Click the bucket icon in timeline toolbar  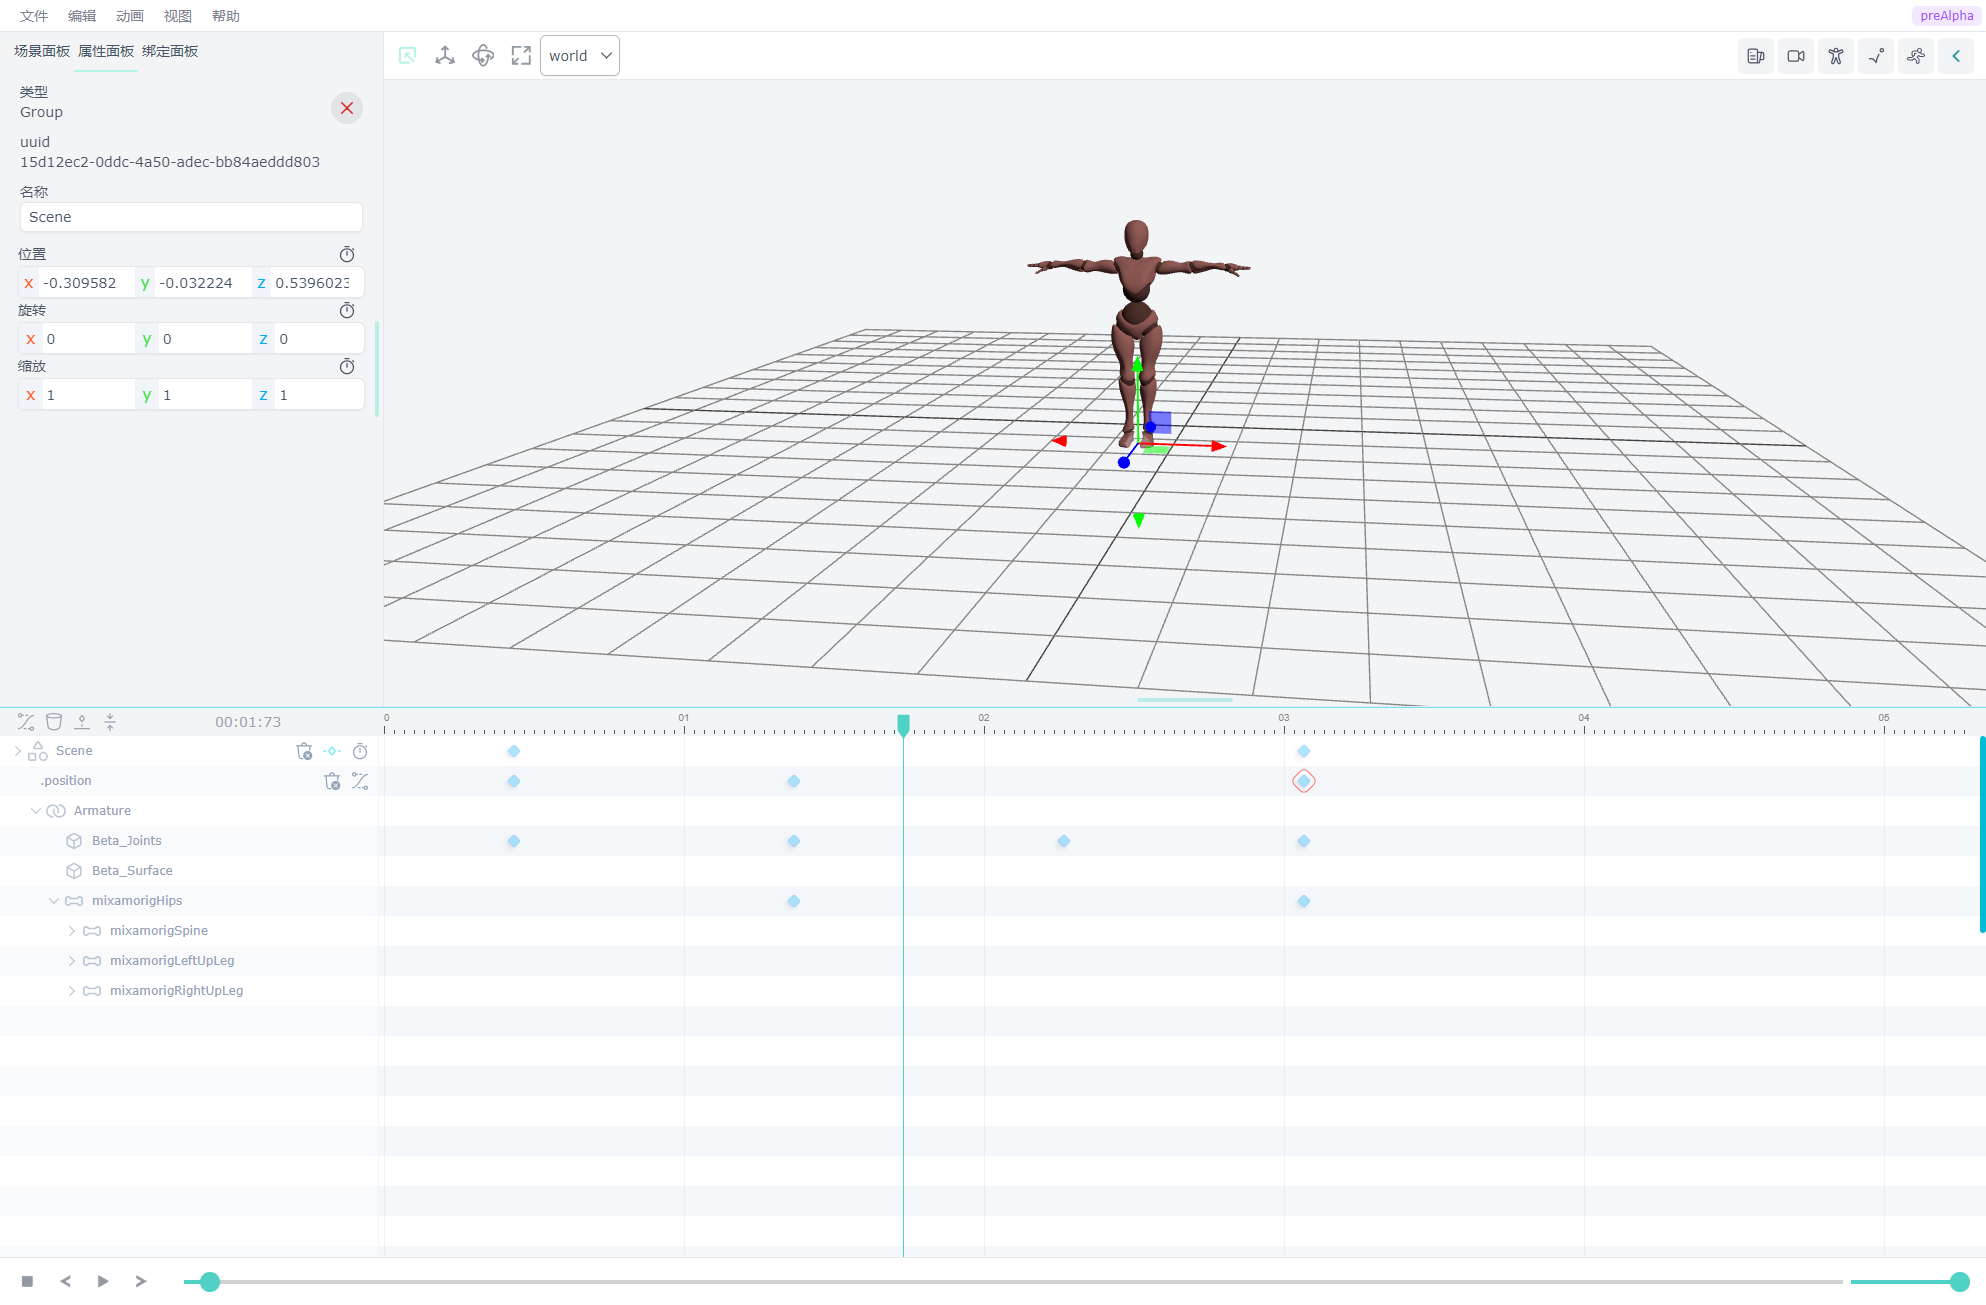tap(54, 722)
